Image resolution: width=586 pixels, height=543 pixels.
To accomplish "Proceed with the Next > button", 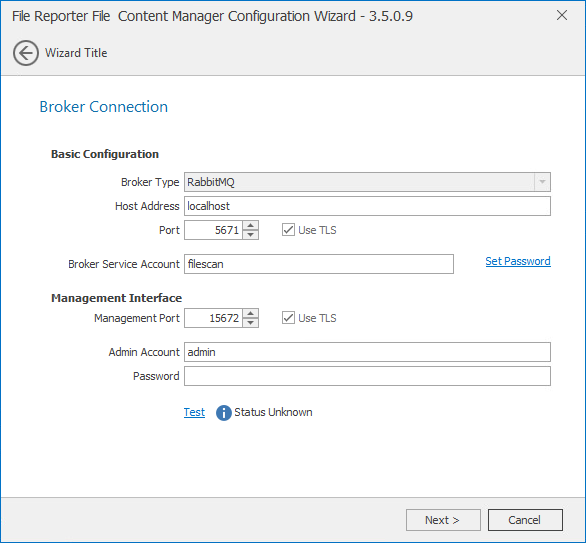I will [443, 520].
